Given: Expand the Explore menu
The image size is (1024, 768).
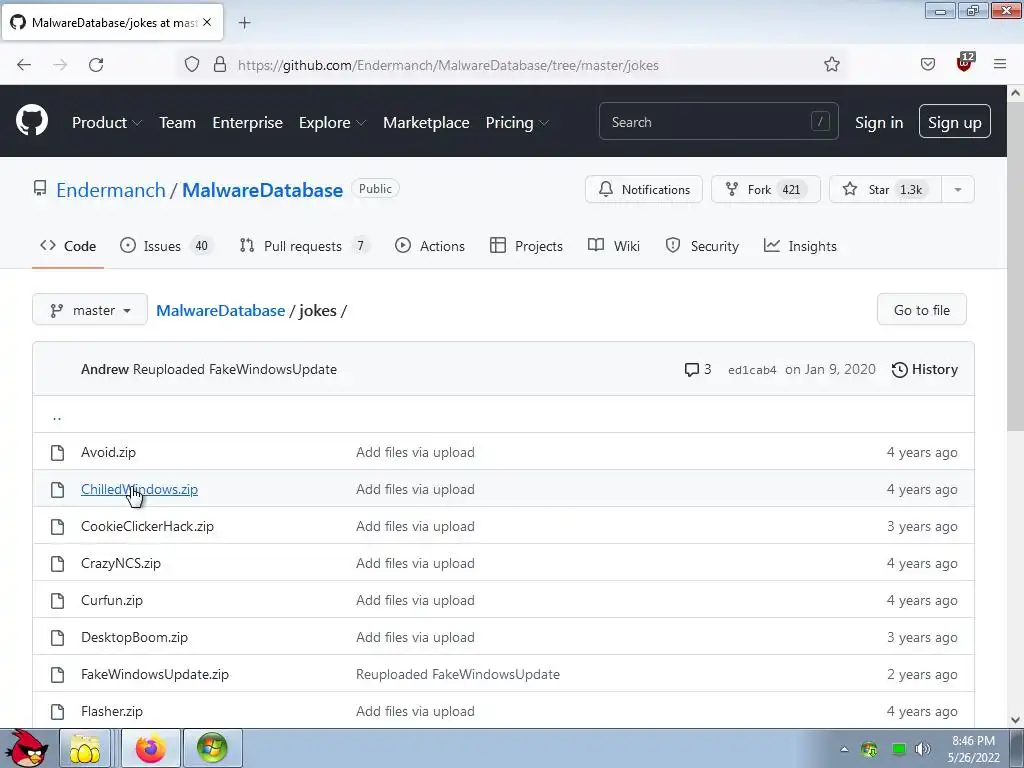Looking at the screenshot, I should [332, 123].
